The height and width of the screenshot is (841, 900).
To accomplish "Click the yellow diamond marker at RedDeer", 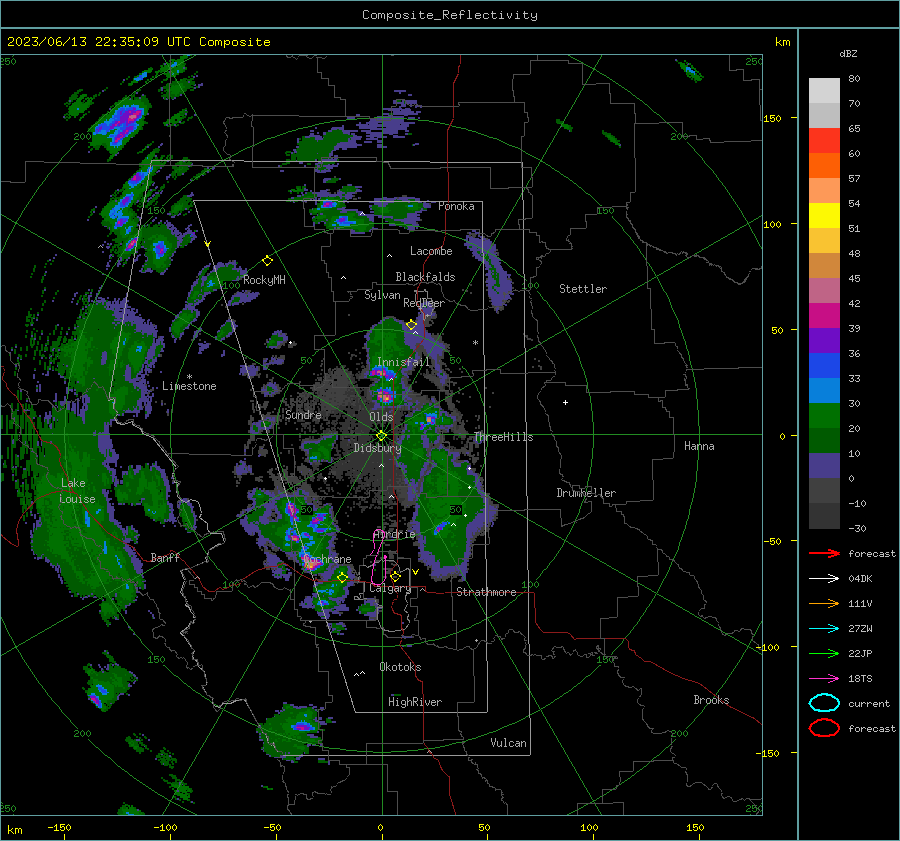I will pyautogui.click(x=411, y=325).
